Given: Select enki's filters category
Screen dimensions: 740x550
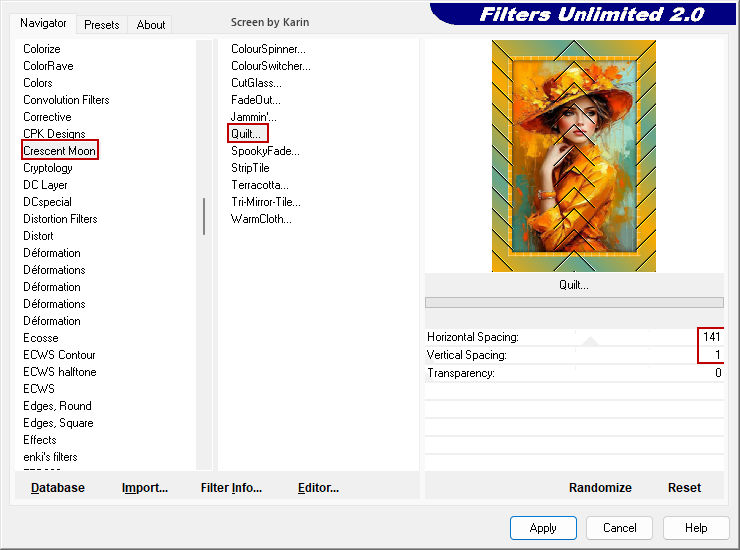Looking at the screenshot, I should tap(50, 457).
